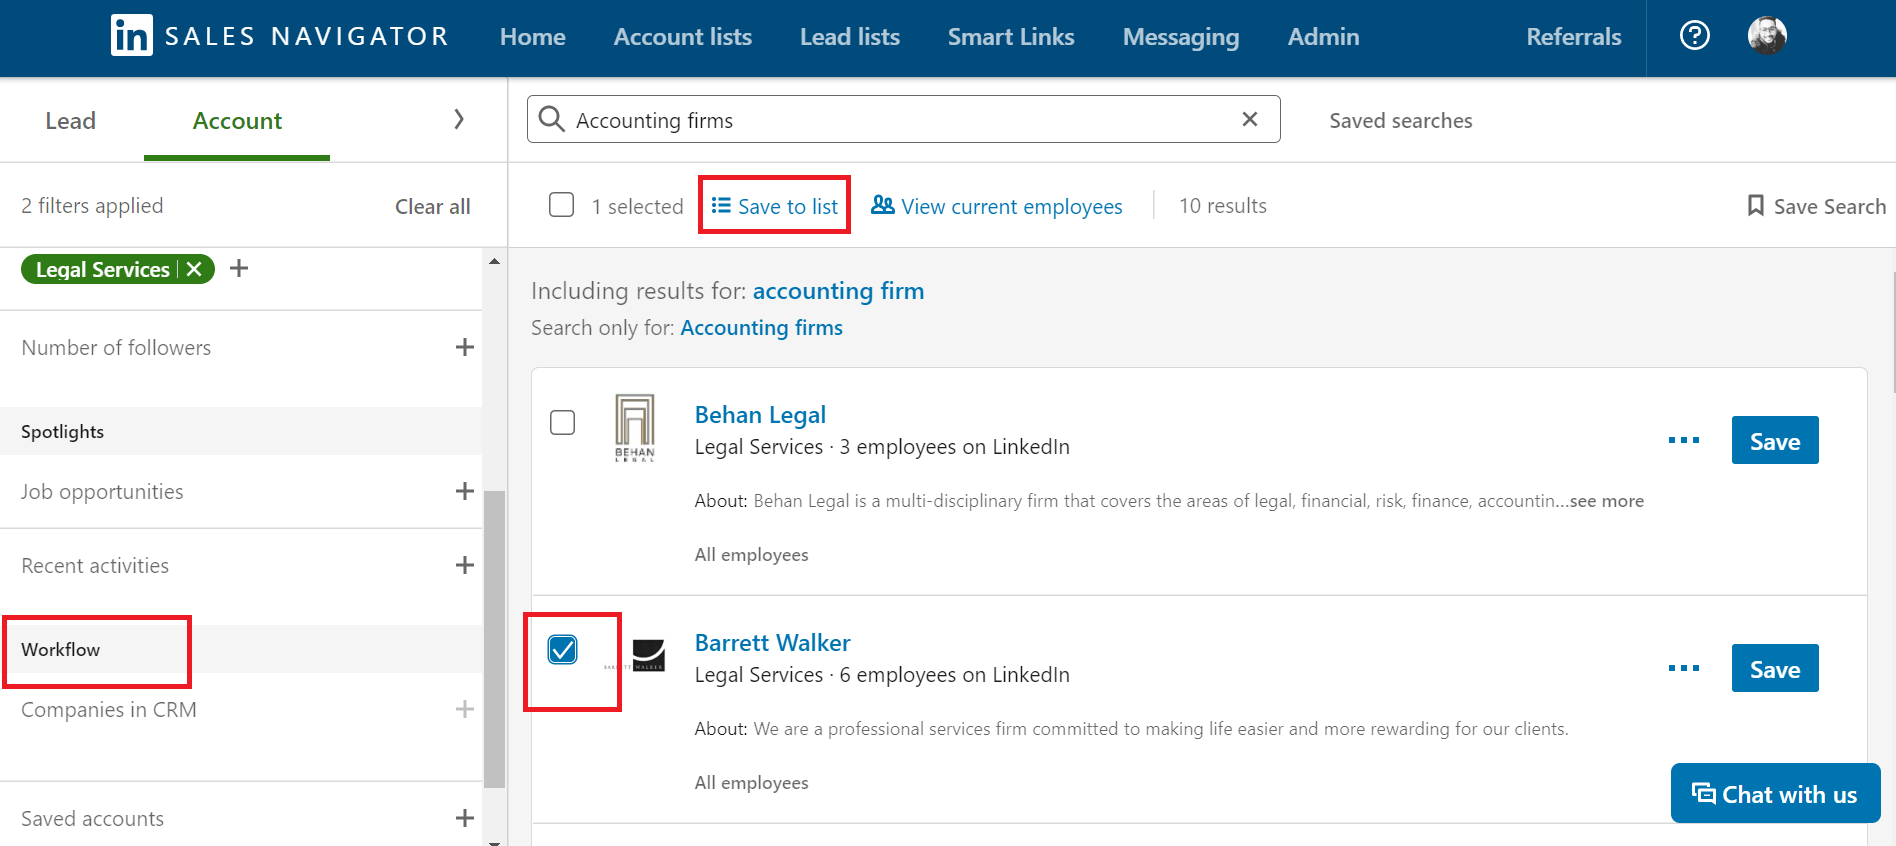The height and width of the screenshot is (846, 1896).
Task: Open the profile avatar menu
Action: pos(1767,36)
